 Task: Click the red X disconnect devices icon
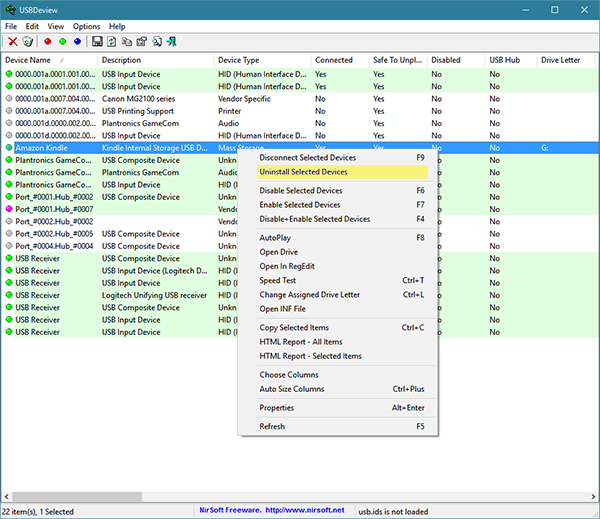click(12, 41)
